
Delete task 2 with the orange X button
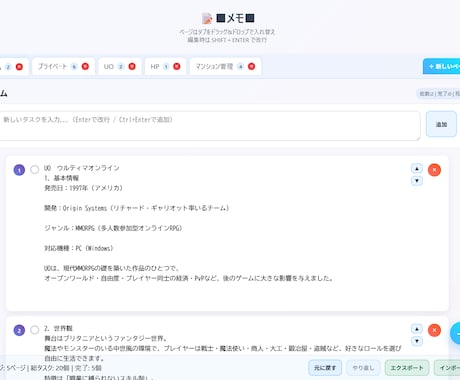[434, 330]
